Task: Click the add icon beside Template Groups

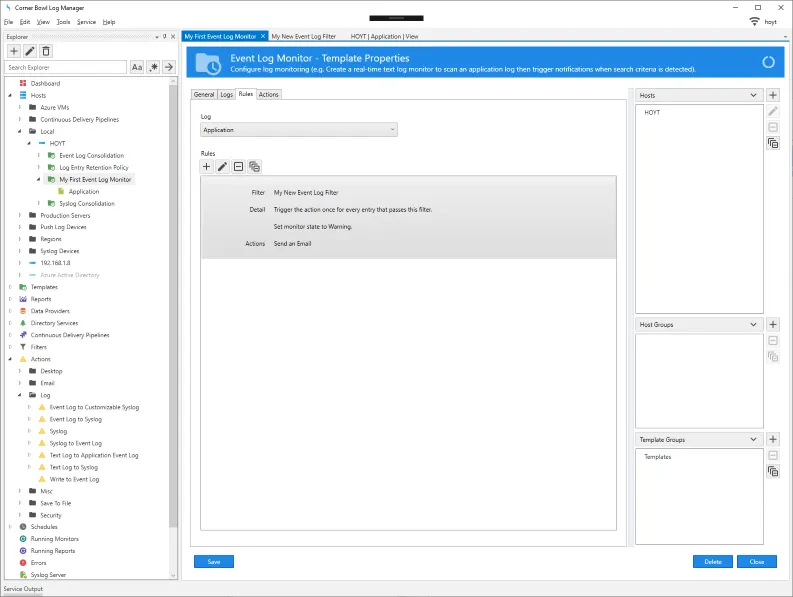Action: point(773,440)
